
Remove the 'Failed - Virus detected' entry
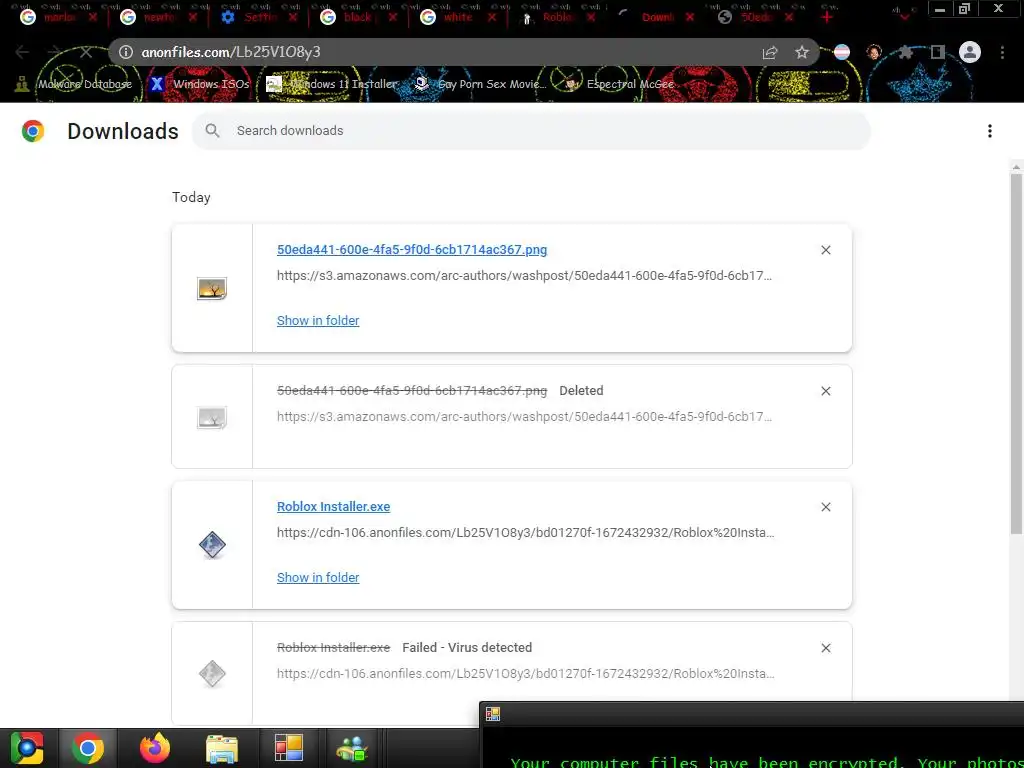point(825,648)
